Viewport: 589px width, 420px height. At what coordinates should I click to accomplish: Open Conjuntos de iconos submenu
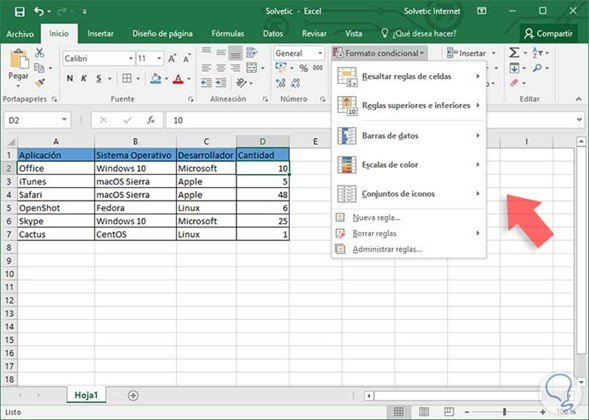click(x=409, y=194)
